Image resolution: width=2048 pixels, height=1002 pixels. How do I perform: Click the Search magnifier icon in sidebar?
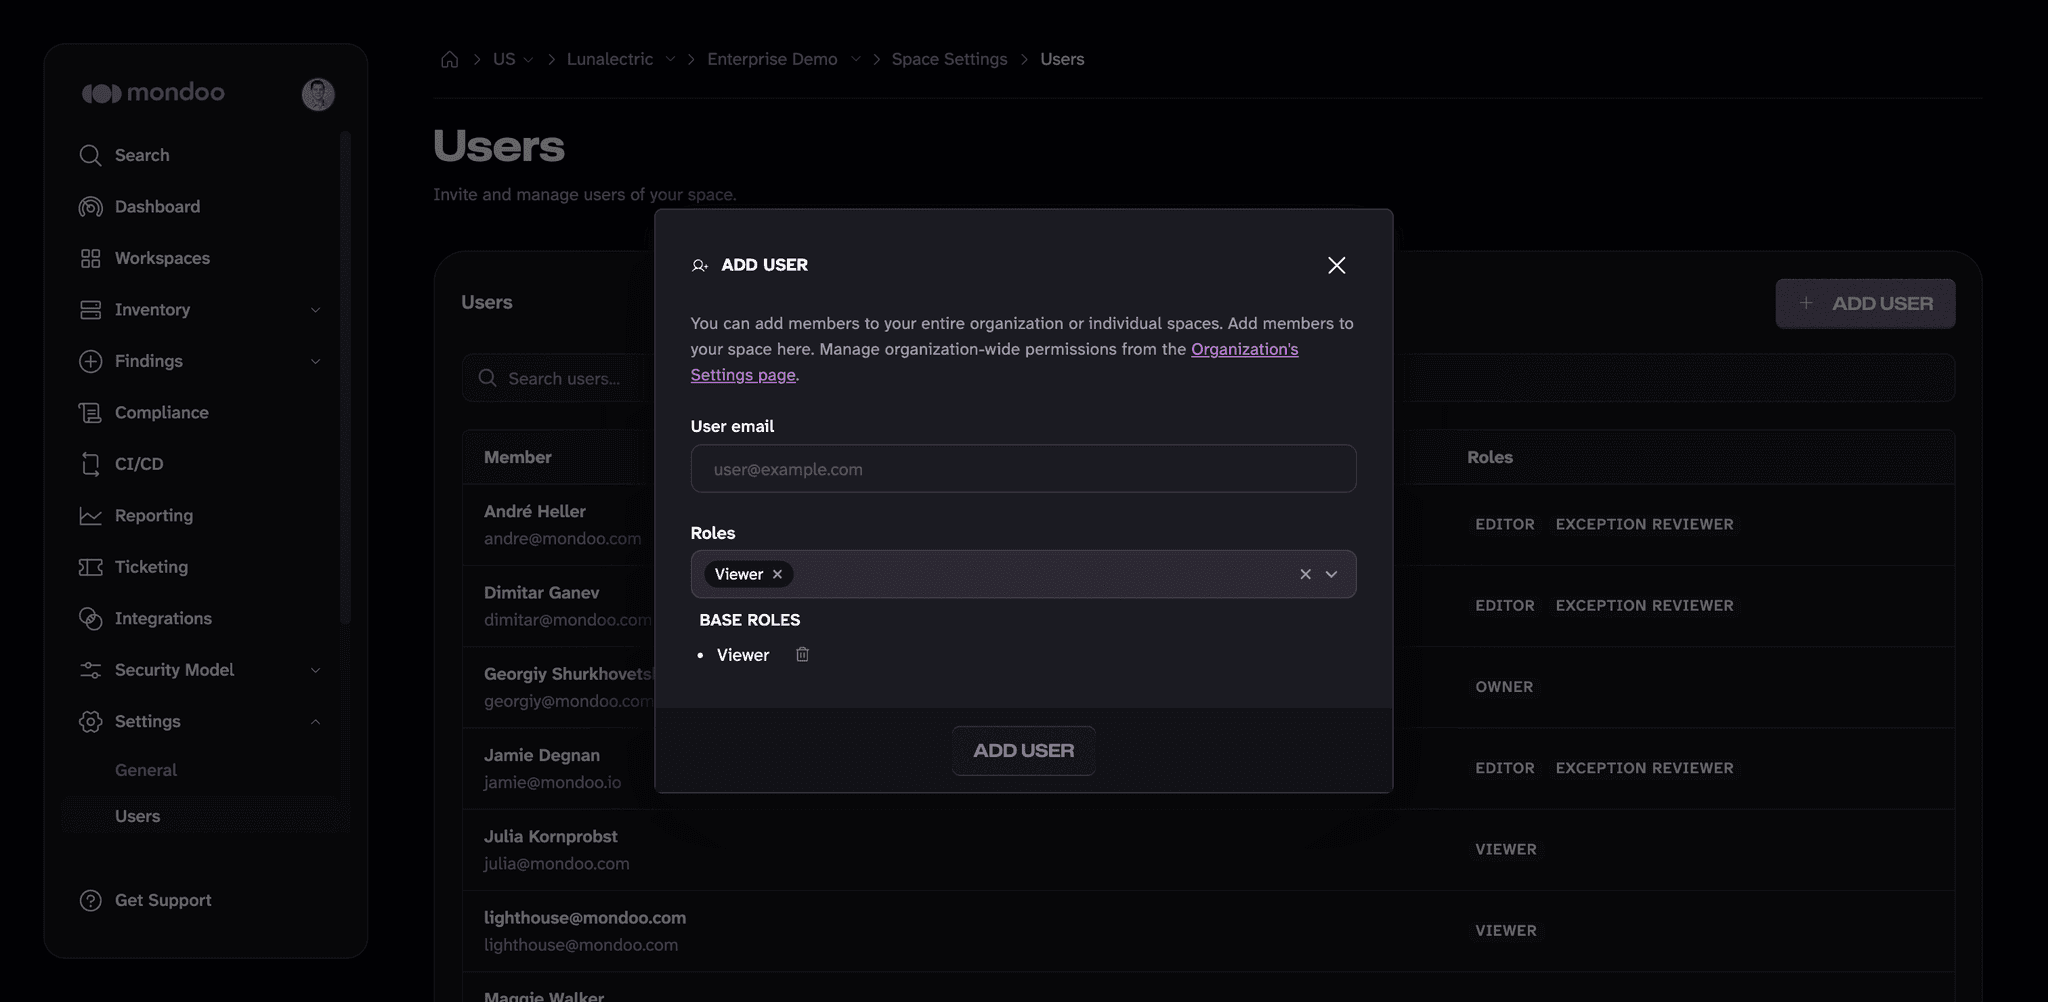[91, 155]
